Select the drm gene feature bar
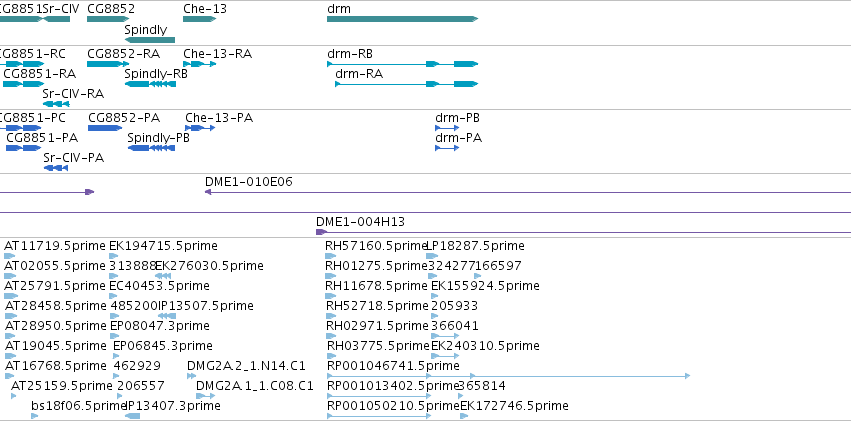851x421 pixels. 402,19
